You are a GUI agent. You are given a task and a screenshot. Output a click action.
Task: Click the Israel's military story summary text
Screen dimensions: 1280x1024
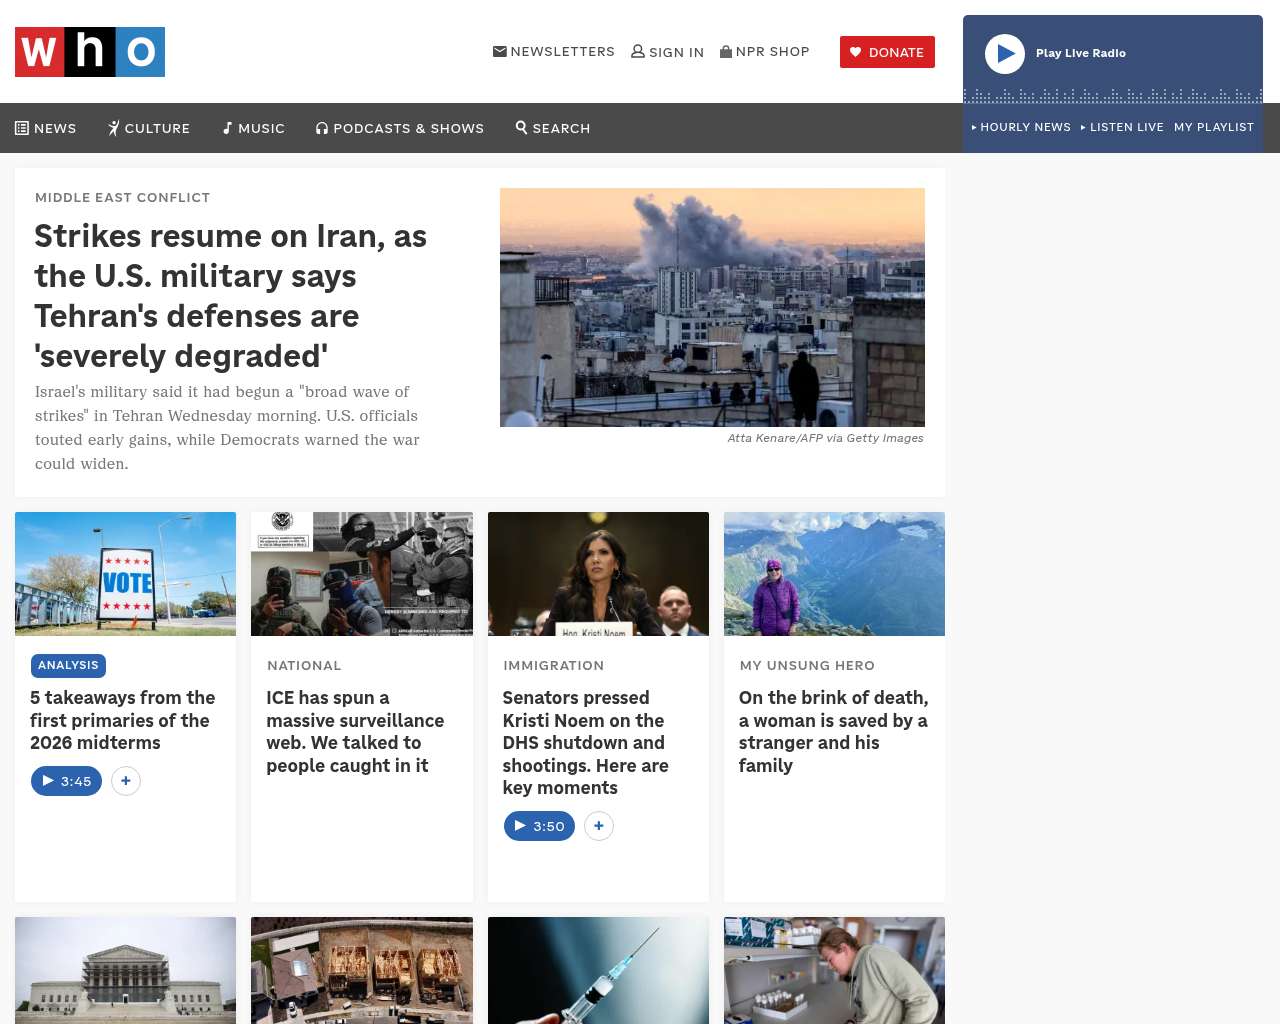click(227, 428)
